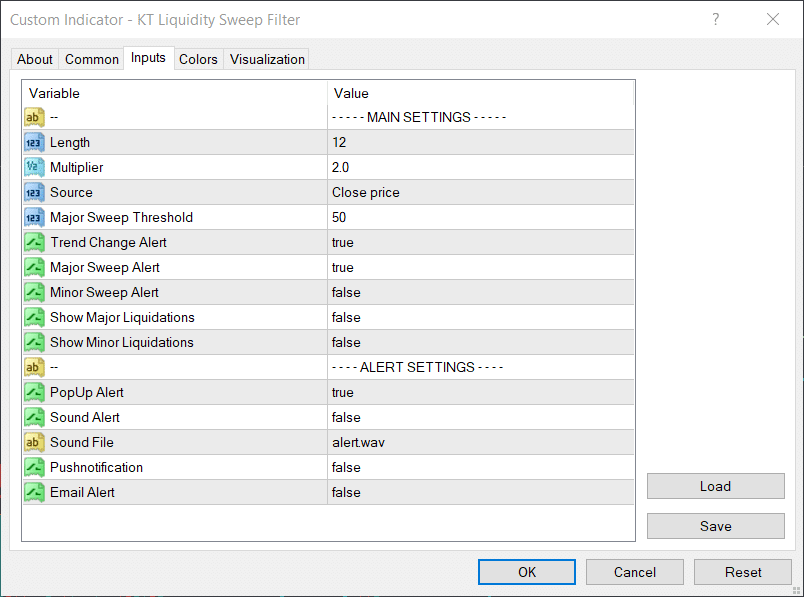Switch to the Common tab
The image size is (804, 597).
coord(92,59)
